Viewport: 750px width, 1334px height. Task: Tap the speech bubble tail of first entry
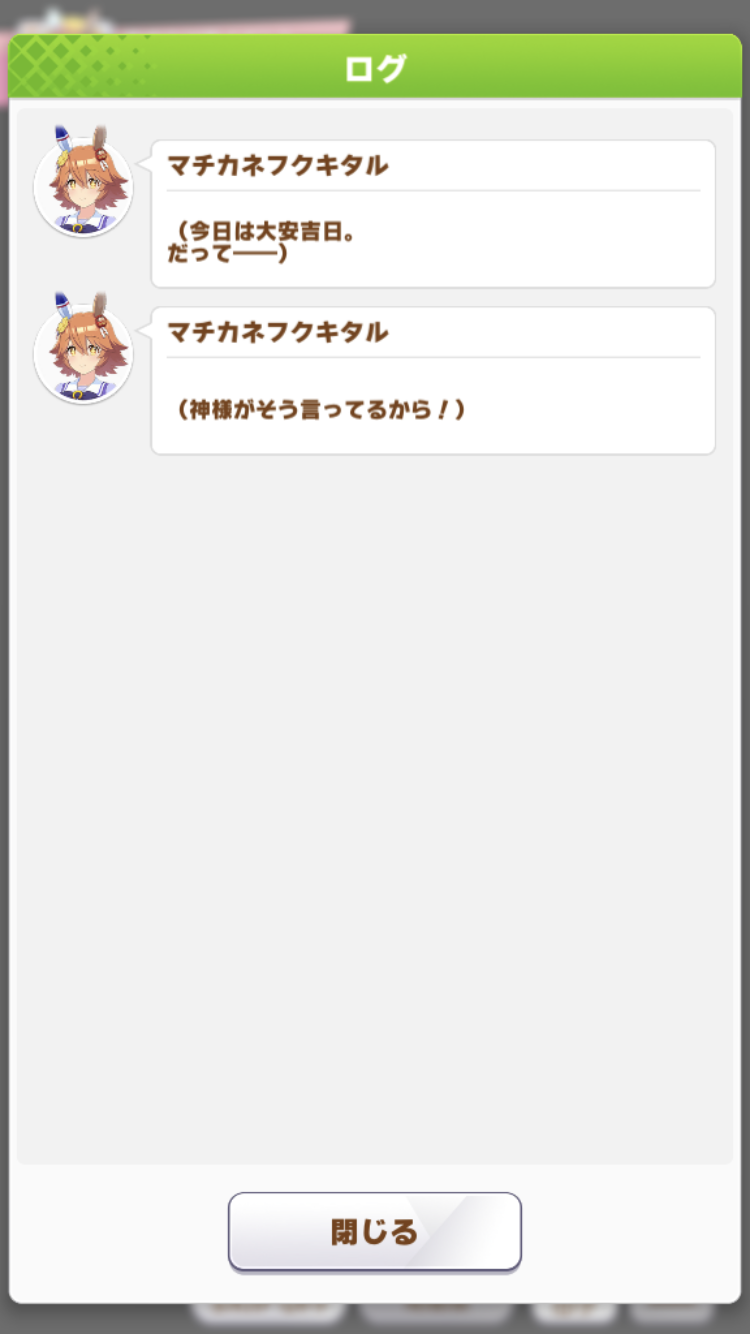tap(144, 159)
